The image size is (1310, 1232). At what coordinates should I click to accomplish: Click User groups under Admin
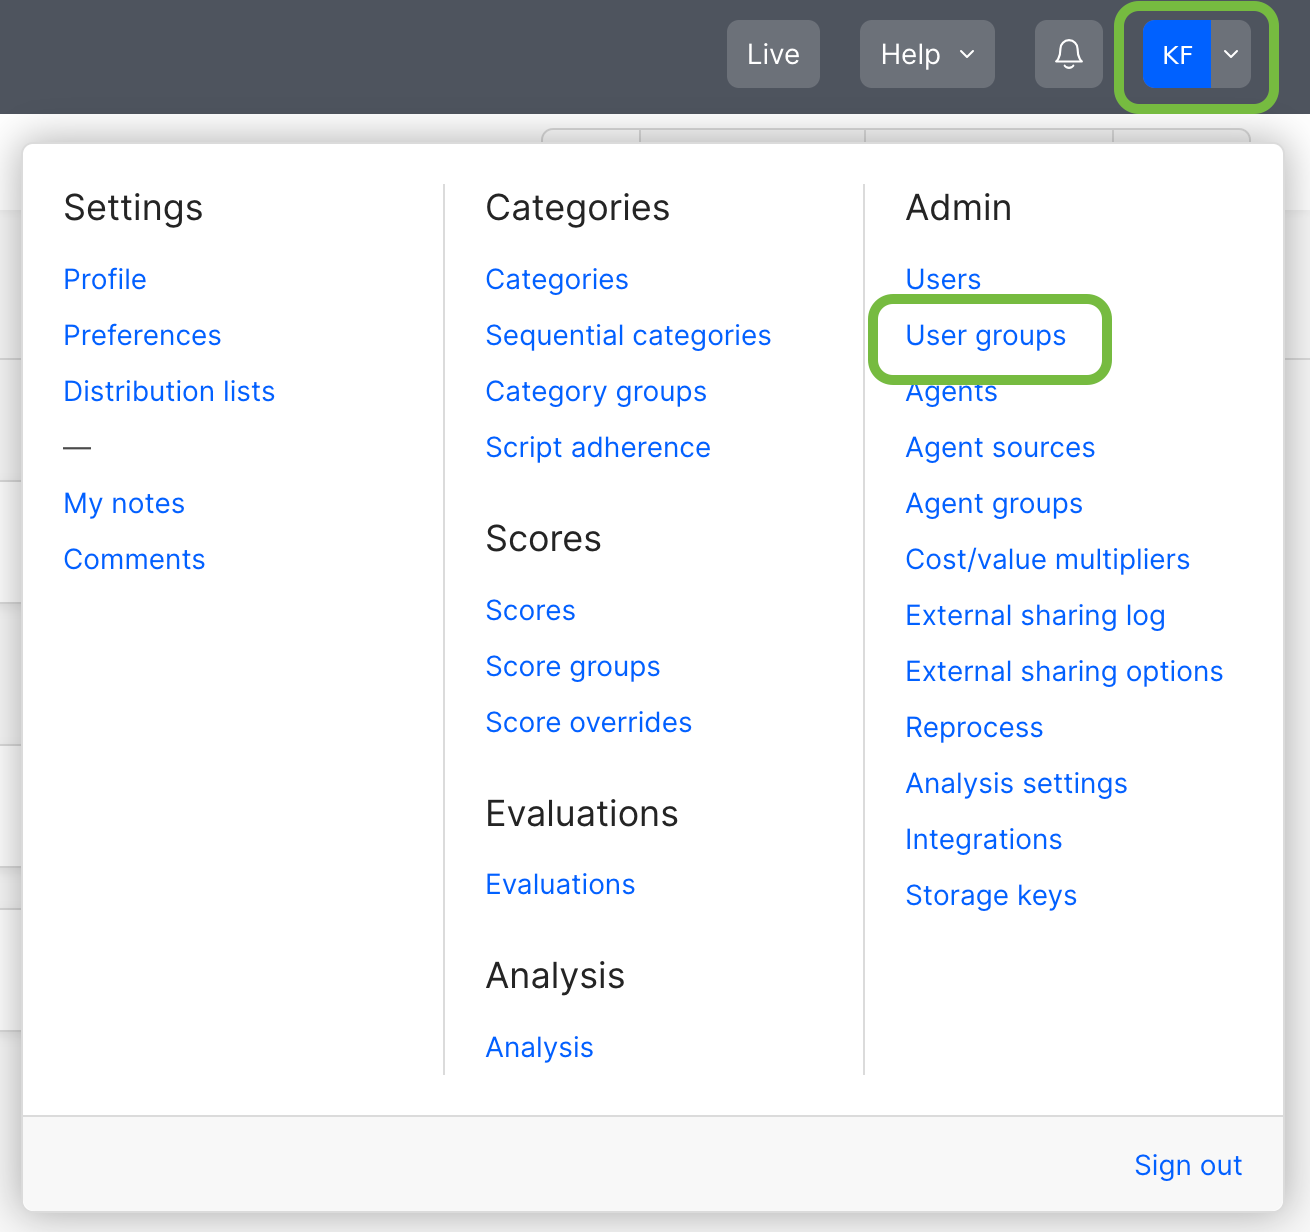point(985,335)
